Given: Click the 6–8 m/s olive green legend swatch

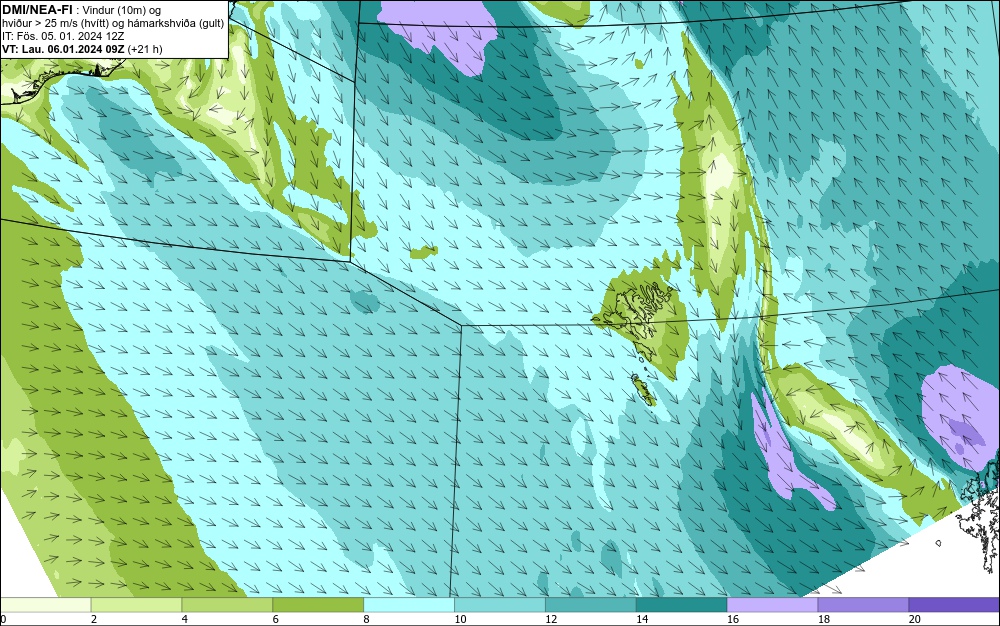Looking at the screenshot, I should click(318, 604).
